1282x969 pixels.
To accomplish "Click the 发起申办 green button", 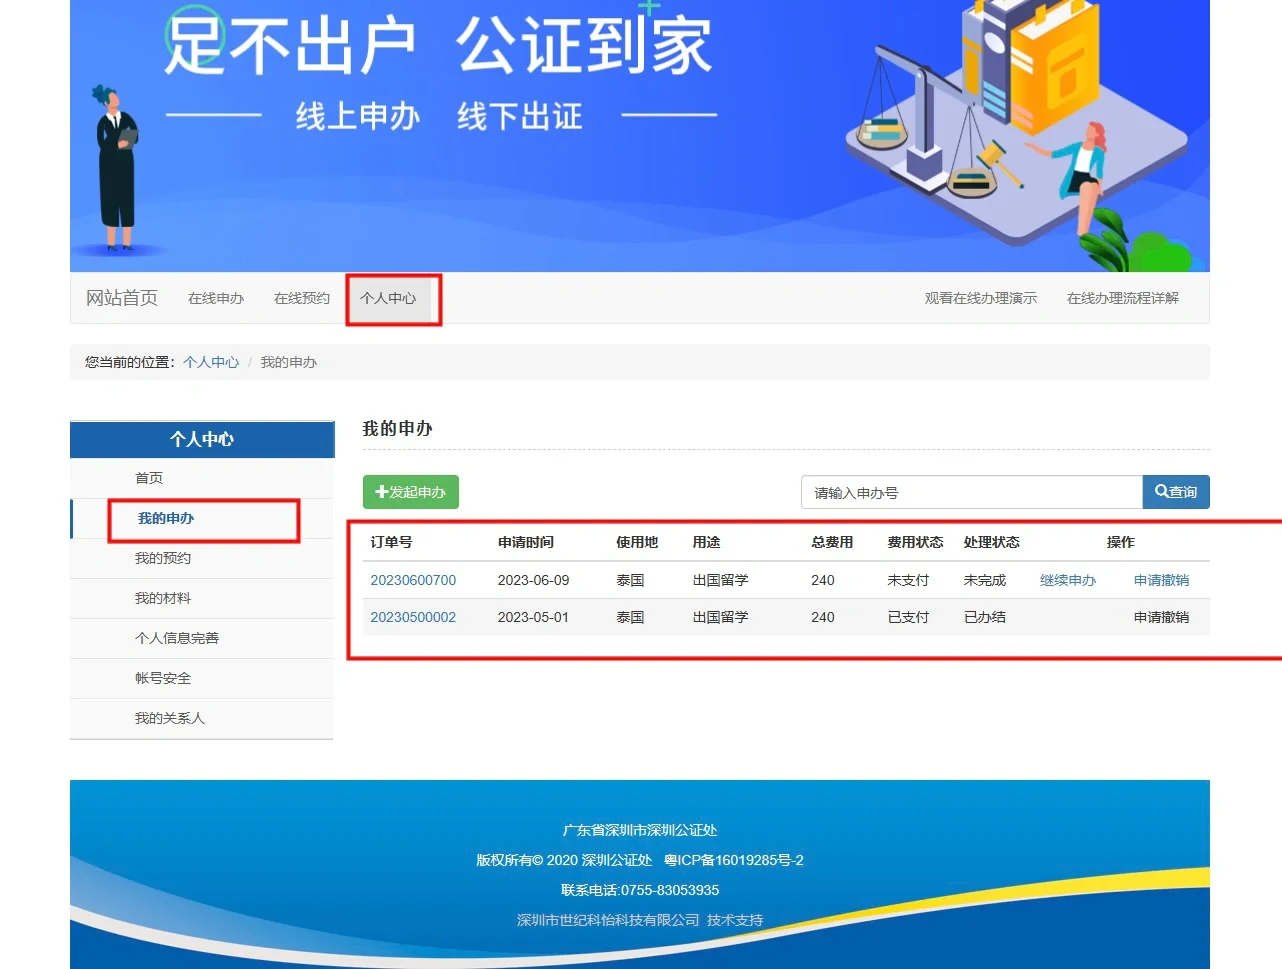I will point(410,492).
